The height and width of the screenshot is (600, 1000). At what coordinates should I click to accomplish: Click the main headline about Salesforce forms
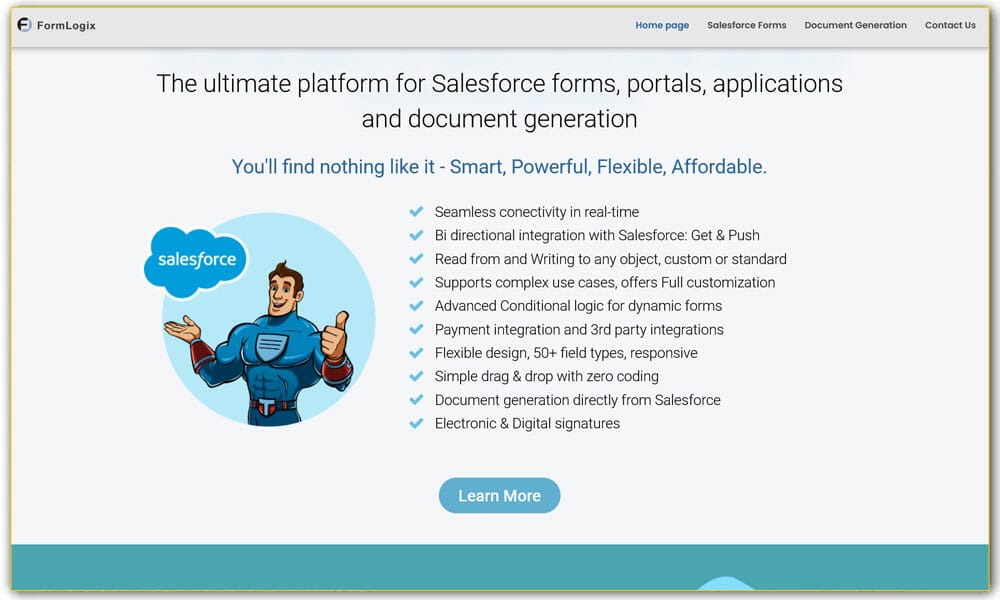(500, 100)
